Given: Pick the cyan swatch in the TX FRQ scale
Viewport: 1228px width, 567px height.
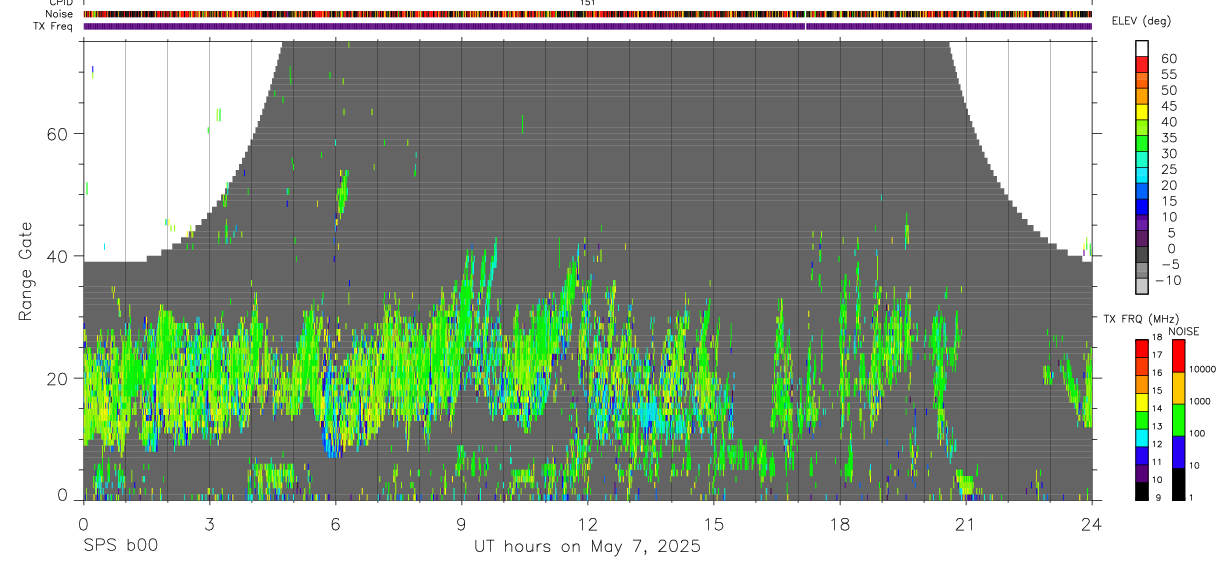Looking at the screenshot, I should 1142,438.
